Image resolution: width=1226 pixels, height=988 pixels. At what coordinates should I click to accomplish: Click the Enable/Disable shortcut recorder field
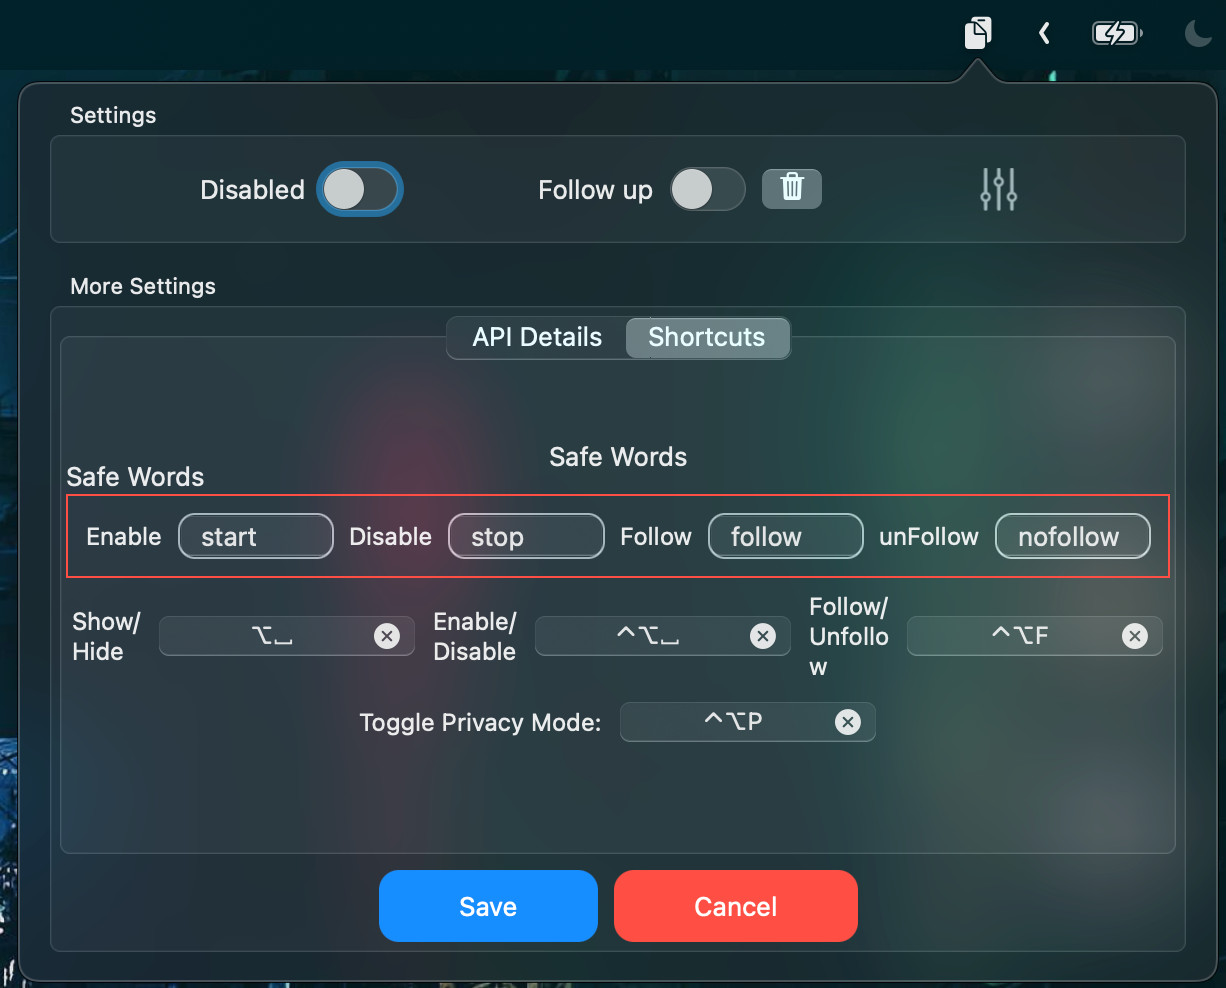coord(663,636)
